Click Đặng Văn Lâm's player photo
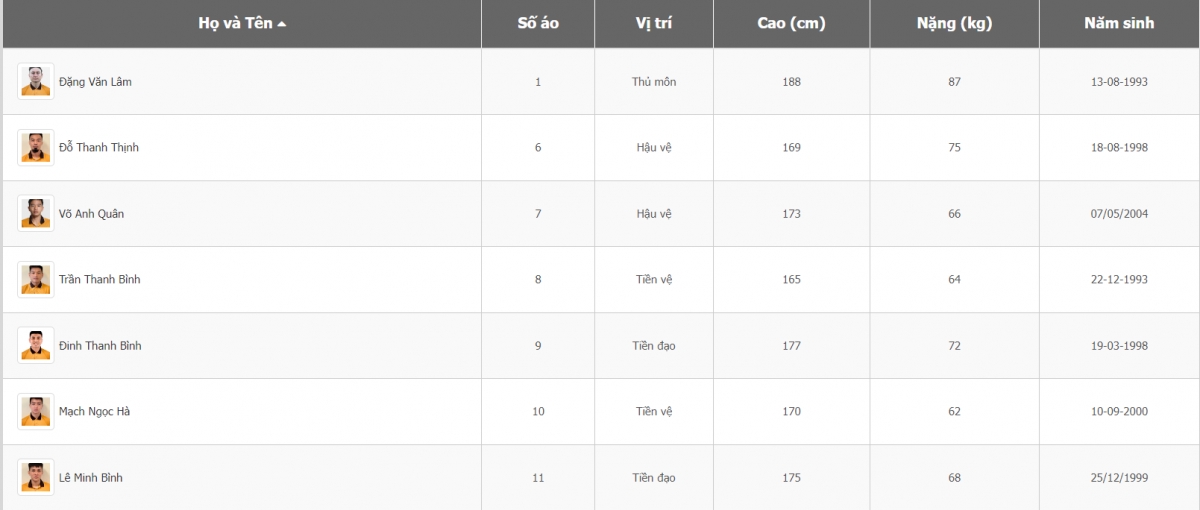The height and width of the screenshot is (510, 1200). click(x=36, y=81)
